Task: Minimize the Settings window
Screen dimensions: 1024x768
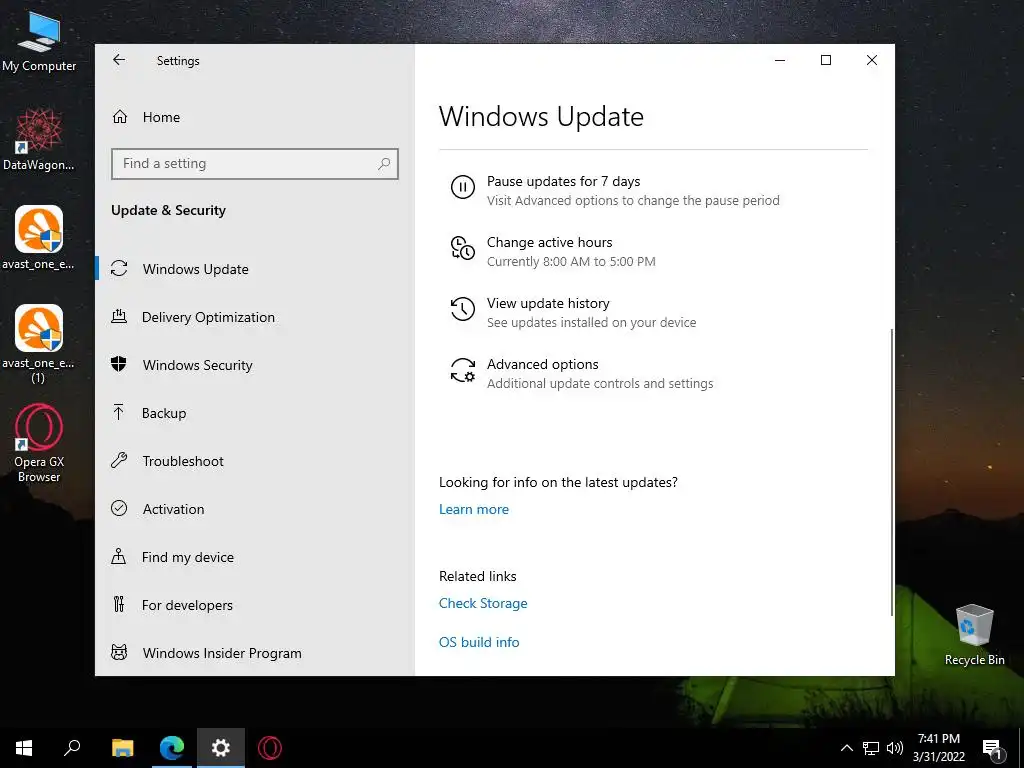Action: click(780, 60)
